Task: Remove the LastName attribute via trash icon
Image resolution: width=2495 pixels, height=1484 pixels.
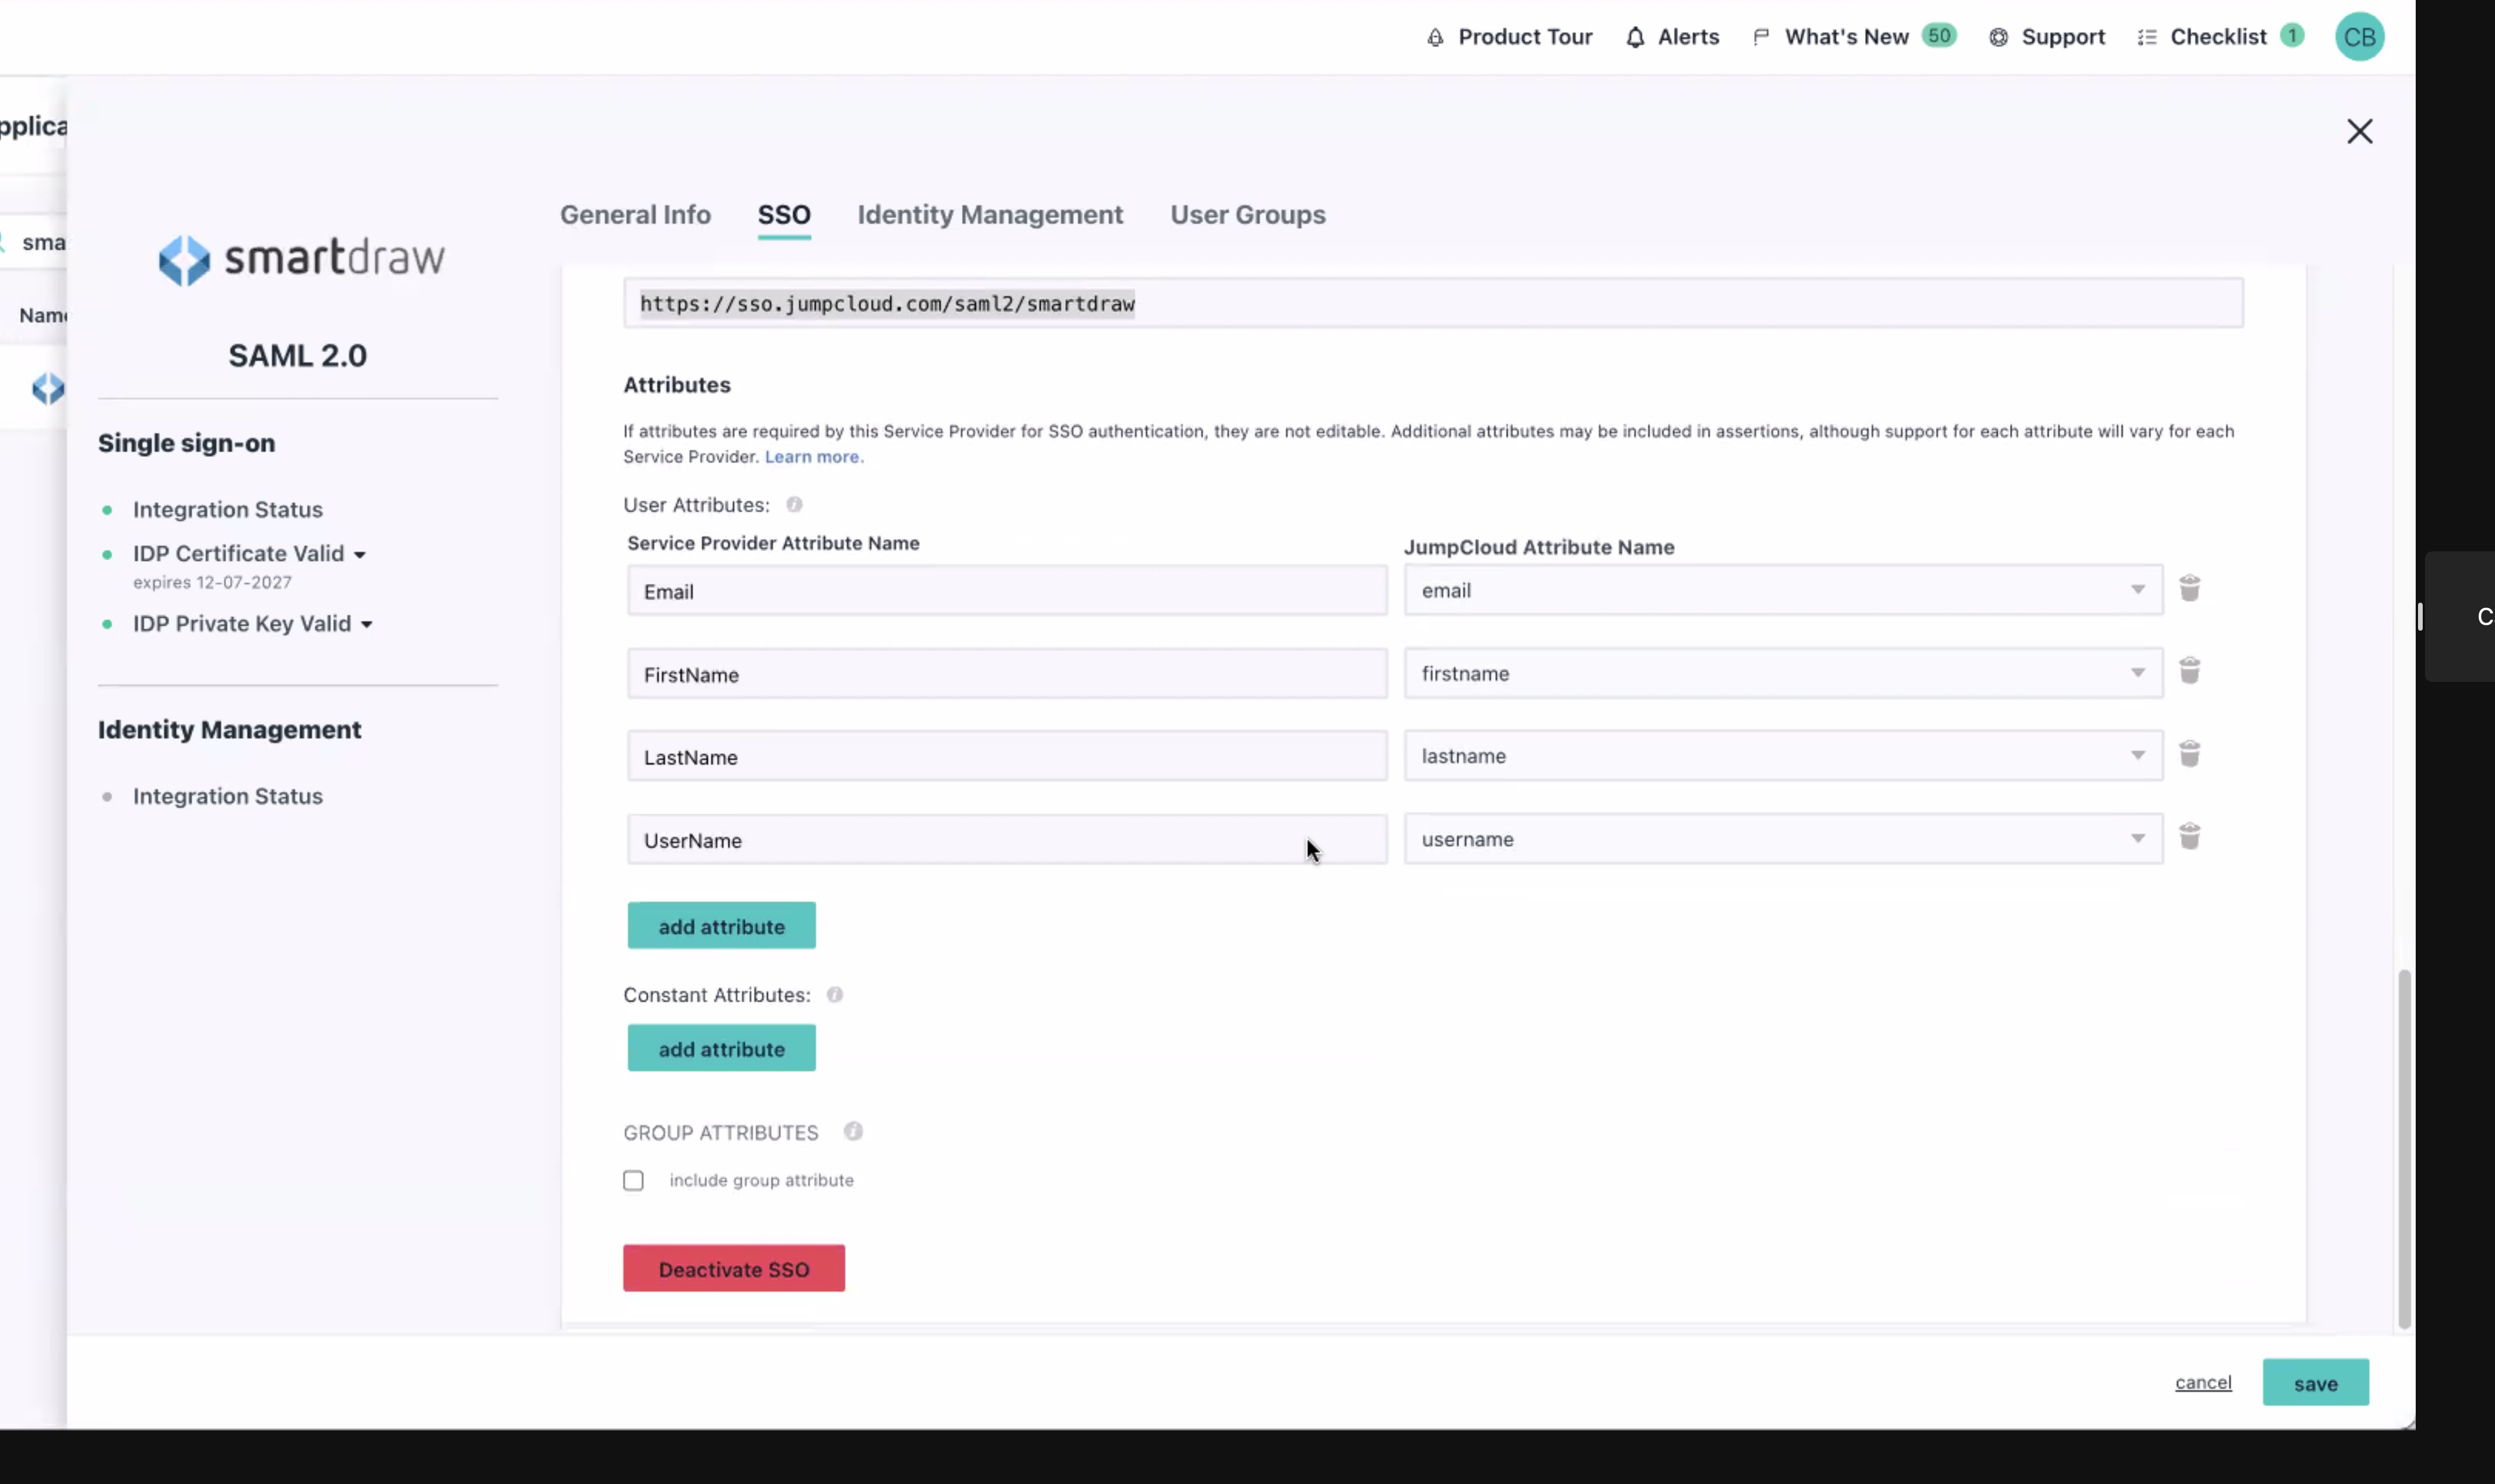Action: (2189, 754)
